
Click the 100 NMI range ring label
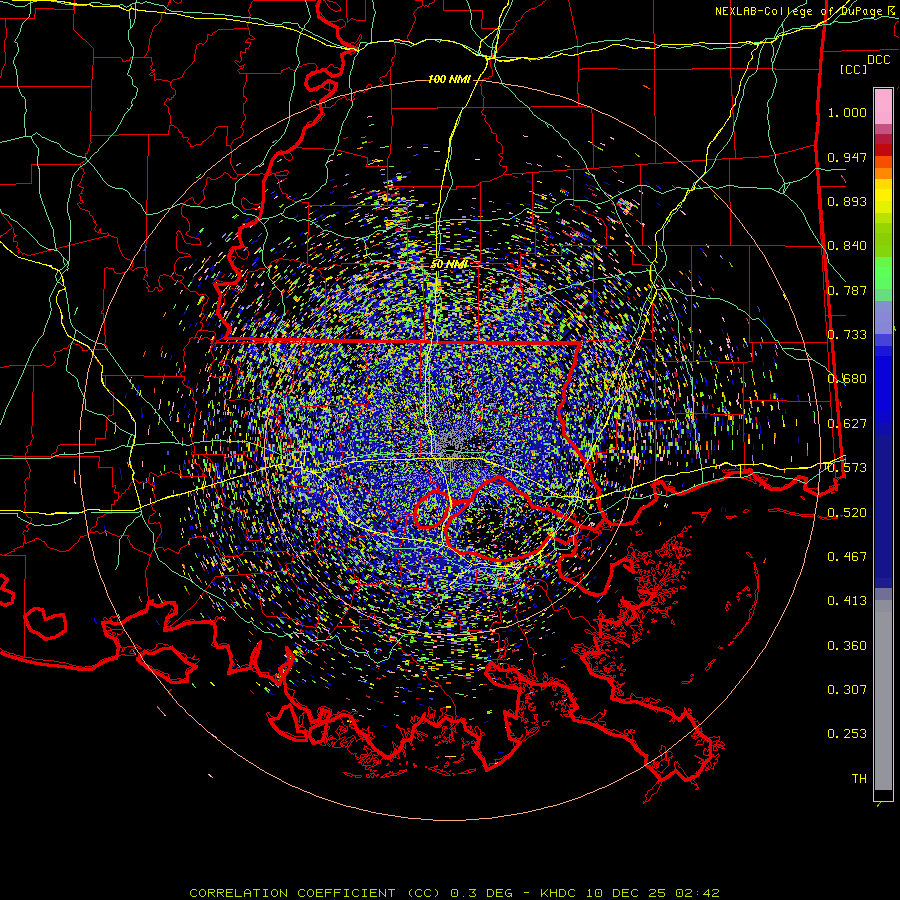(449, 79)
